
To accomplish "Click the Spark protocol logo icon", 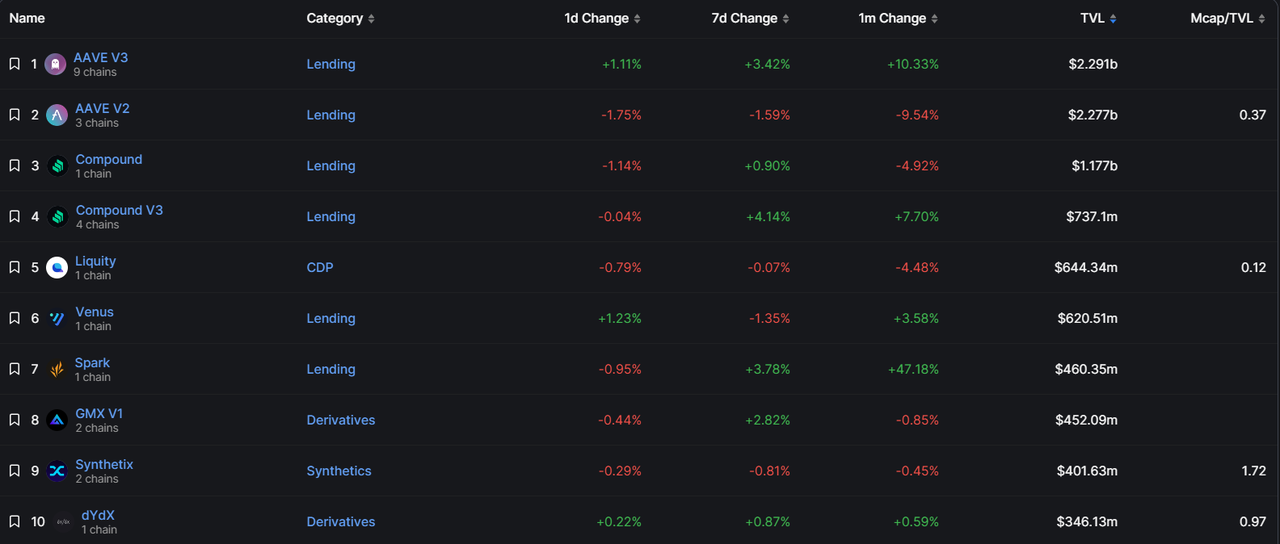I will point(57,369).
